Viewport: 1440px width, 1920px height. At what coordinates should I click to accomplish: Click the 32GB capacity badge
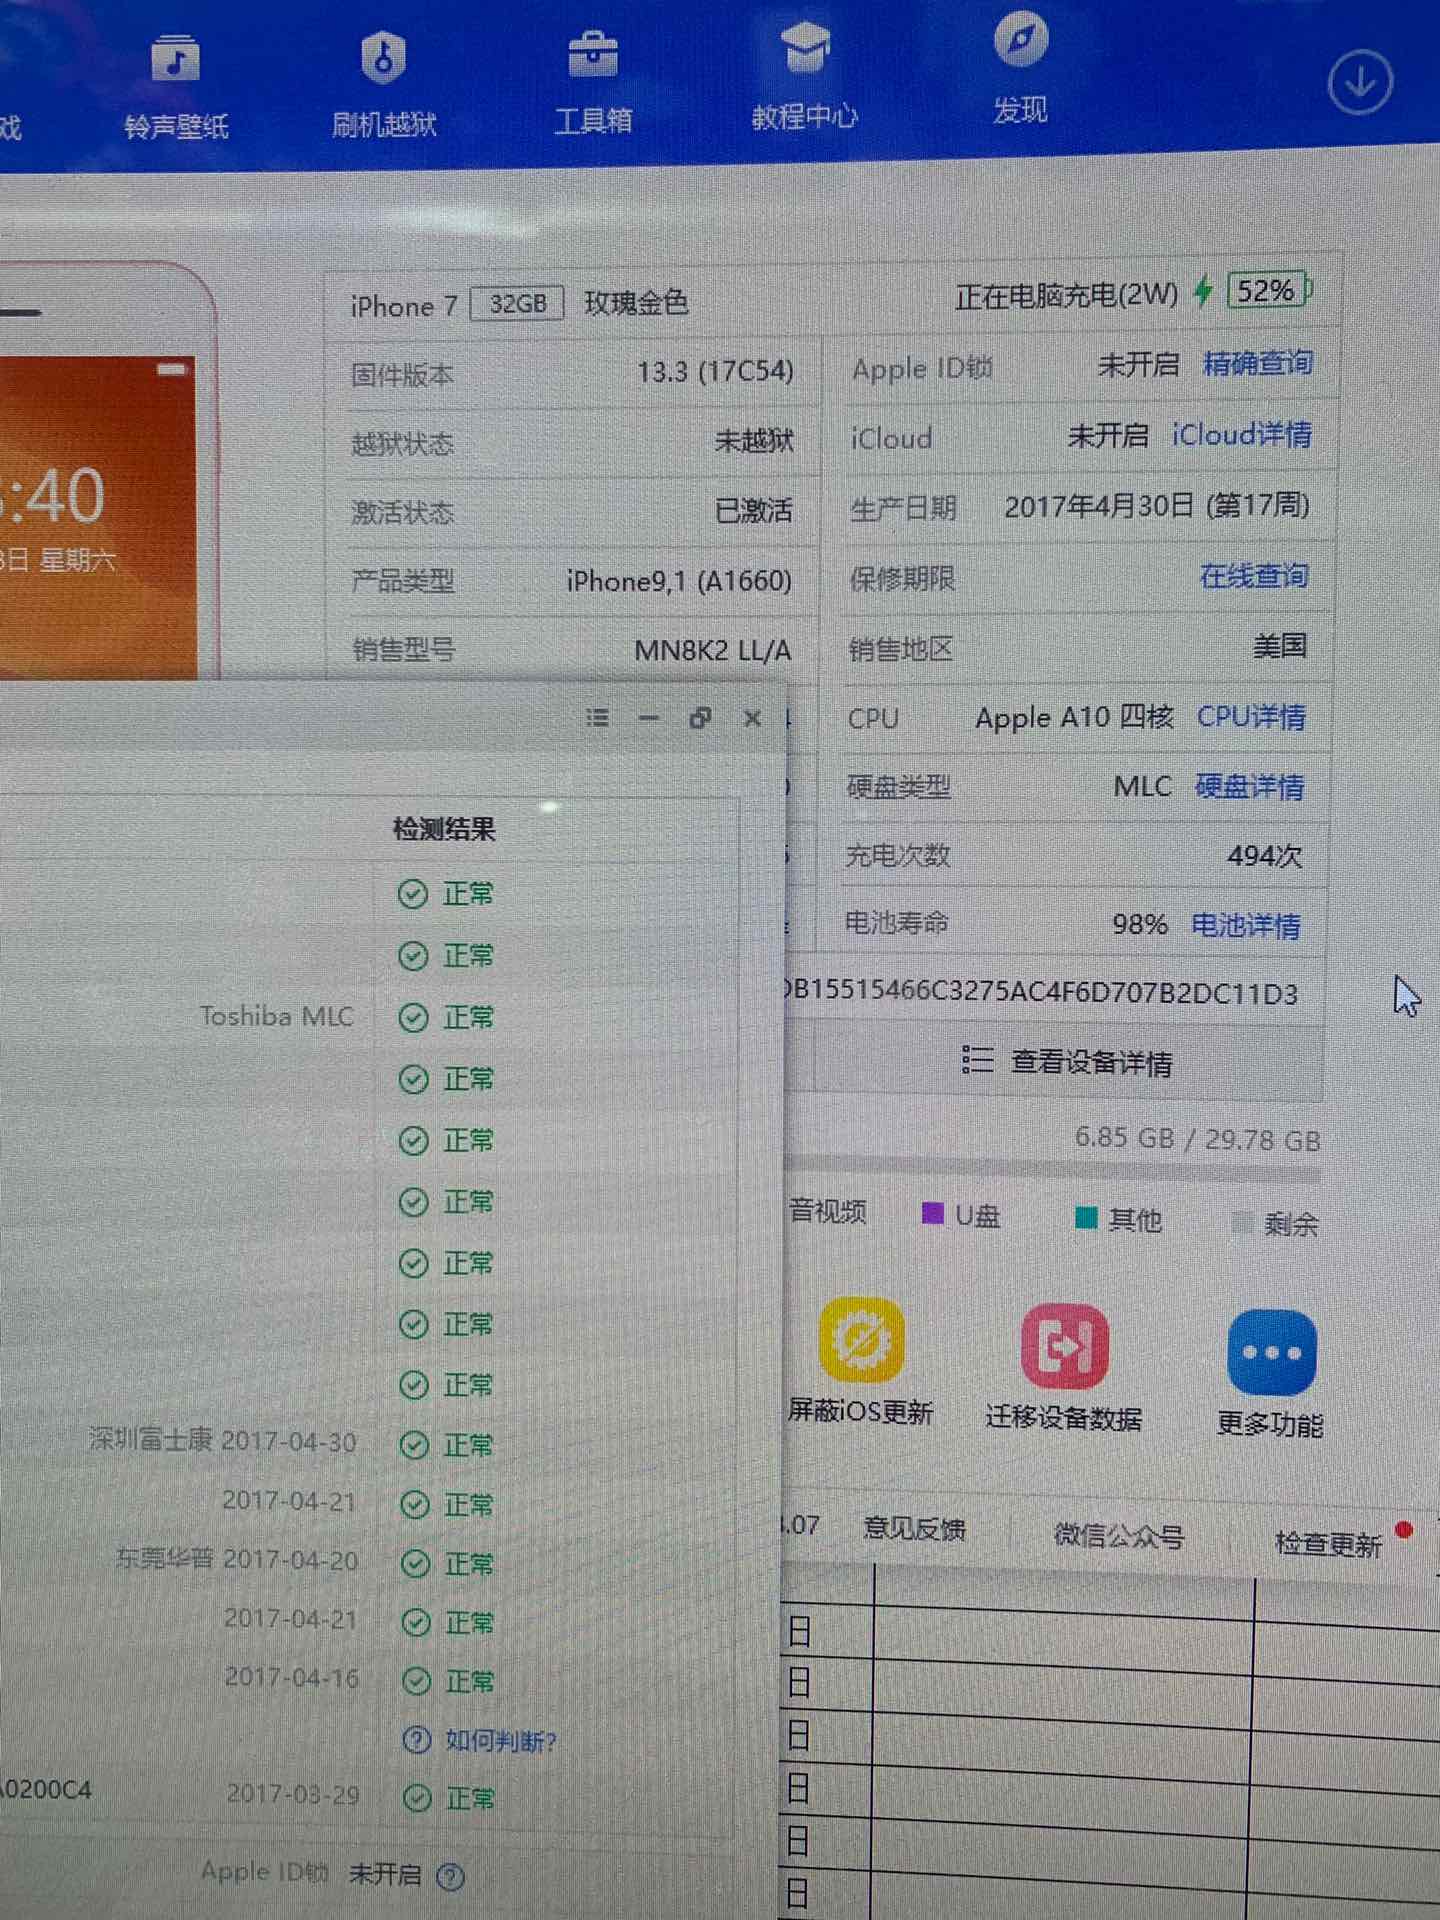click(x=517, y=303)
